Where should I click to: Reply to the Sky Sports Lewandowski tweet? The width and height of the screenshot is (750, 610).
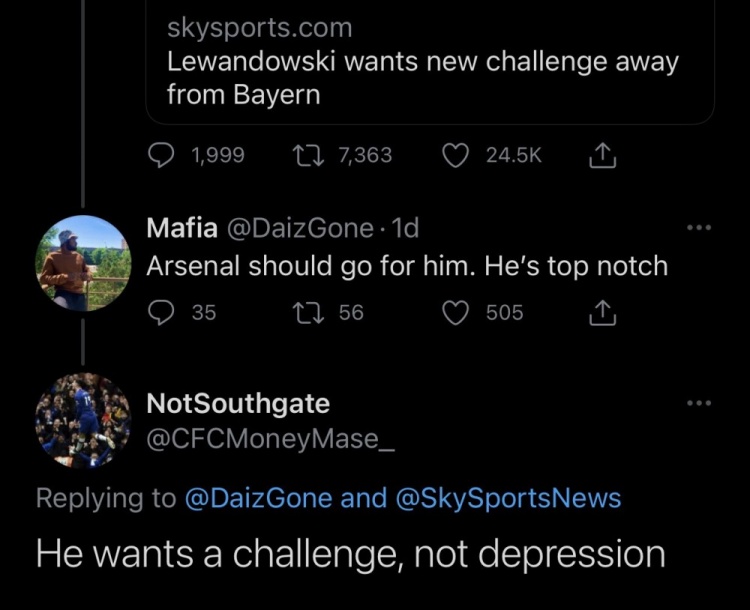pos(162,155)
